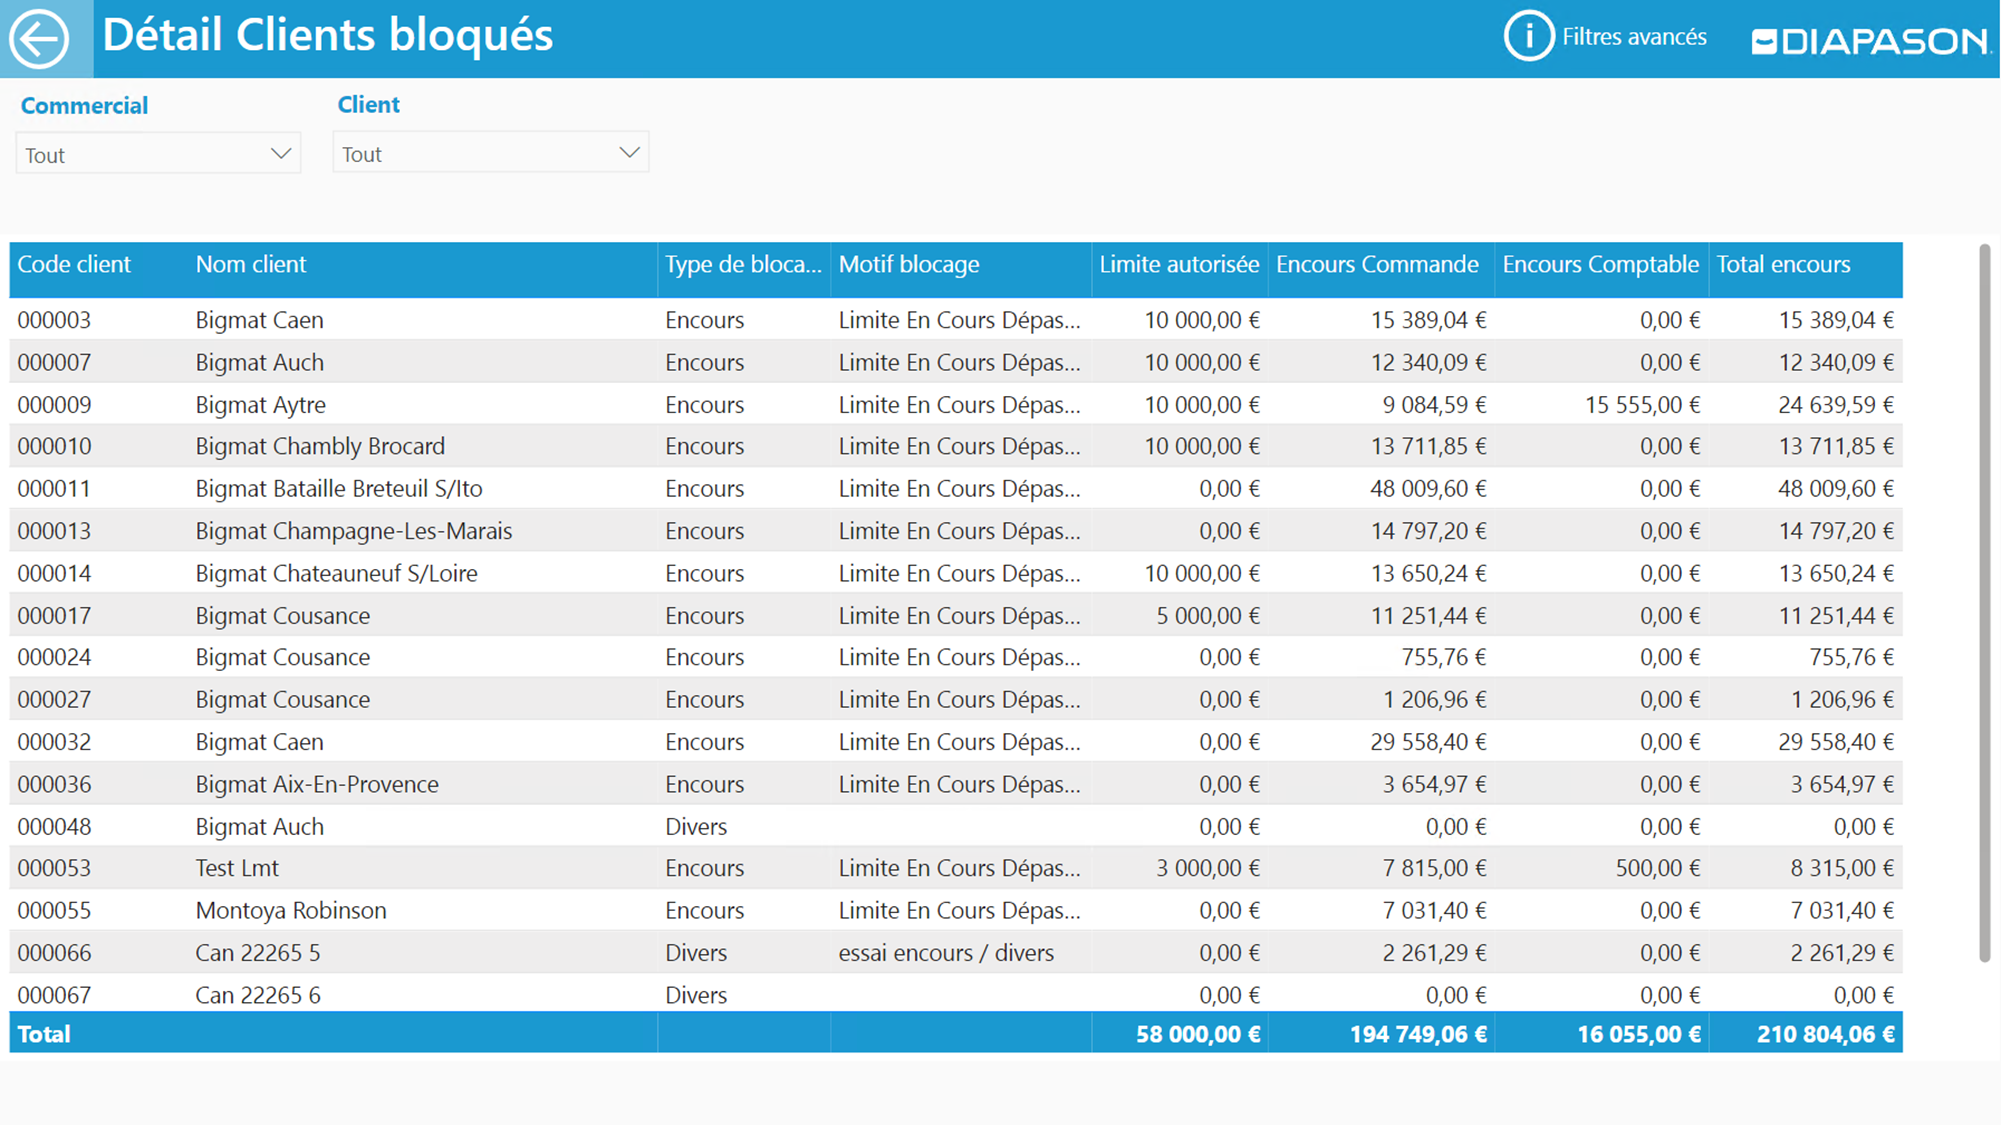Open Filtres avancés

pyautogui.click(x=1633, y=37)
